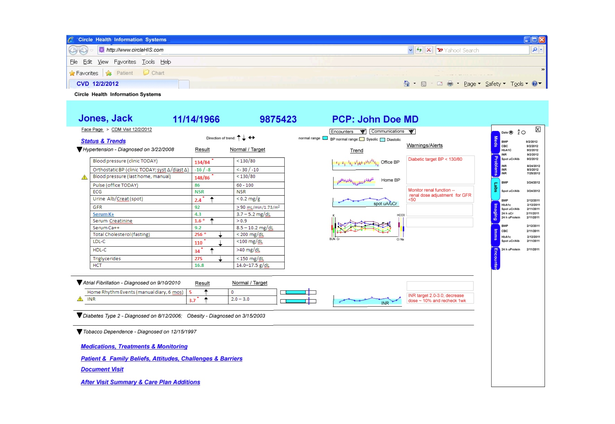
Task: Click the red Stop loading X icon
Action: 429,50
